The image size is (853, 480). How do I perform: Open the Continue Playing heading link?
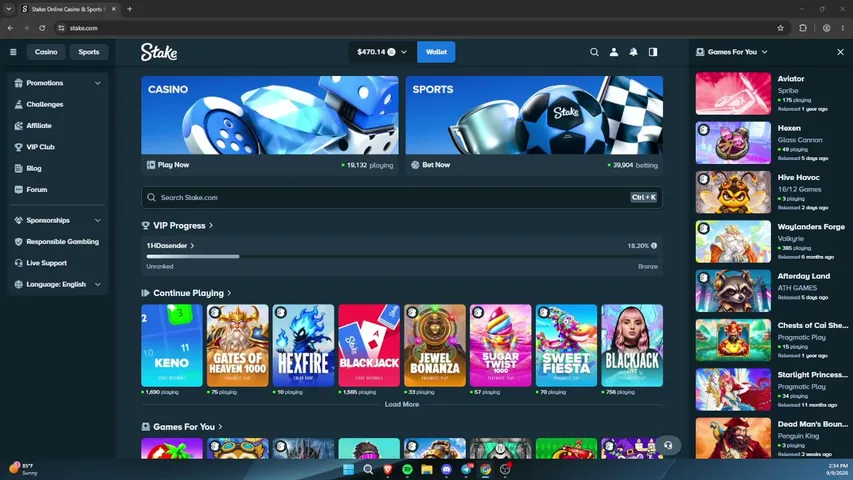click(x=187, y=293)
